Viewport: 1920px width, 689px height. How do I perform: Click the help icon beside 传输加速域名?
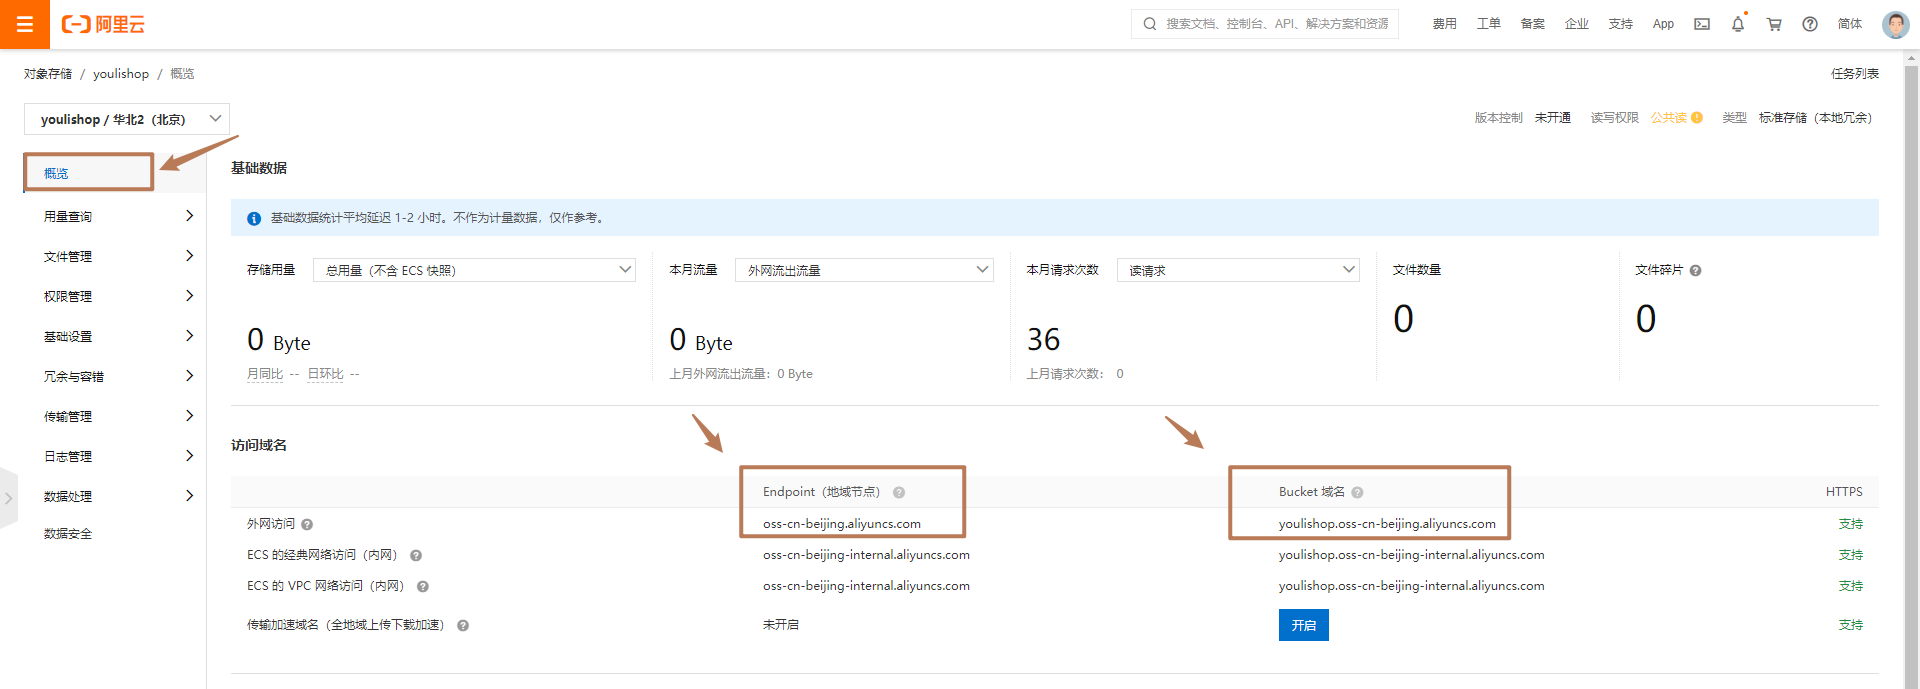tap(463, 625)
